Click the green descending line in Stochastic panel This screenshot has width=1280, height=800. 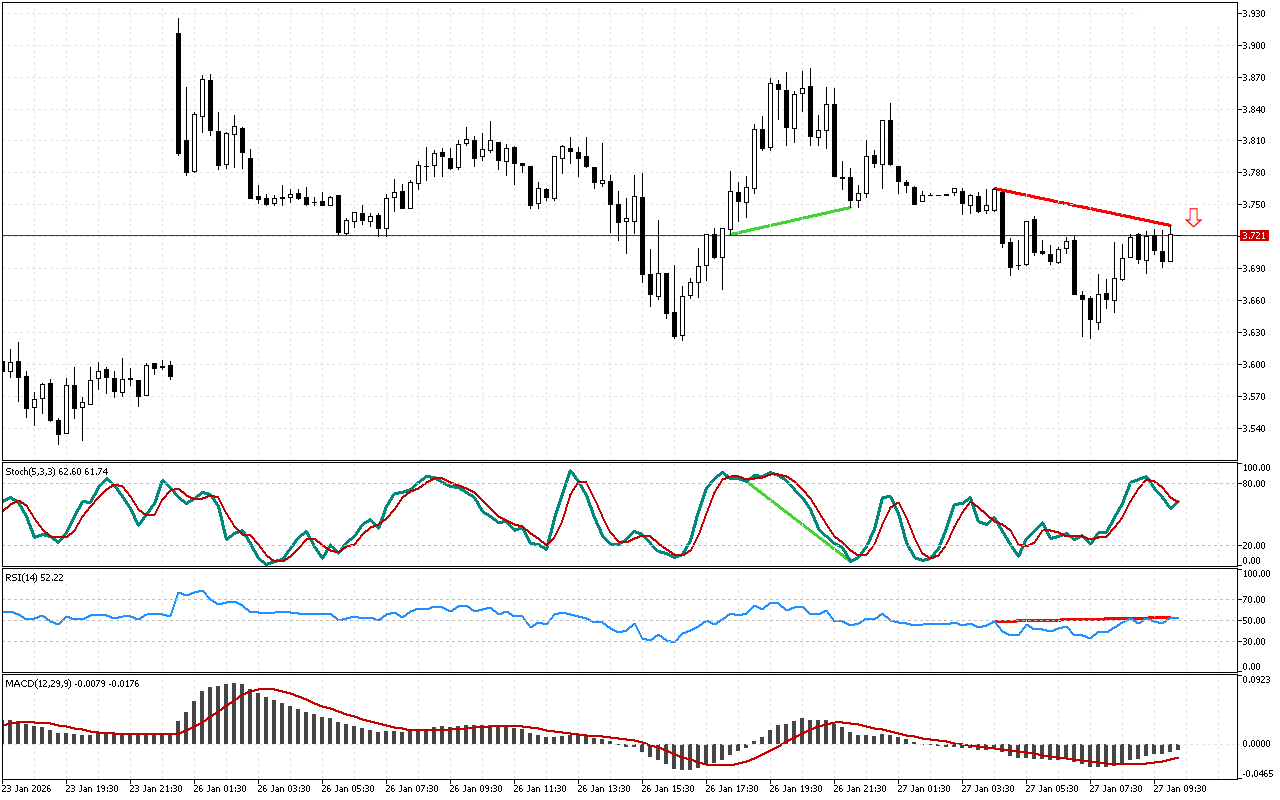[x=800, y=521]
